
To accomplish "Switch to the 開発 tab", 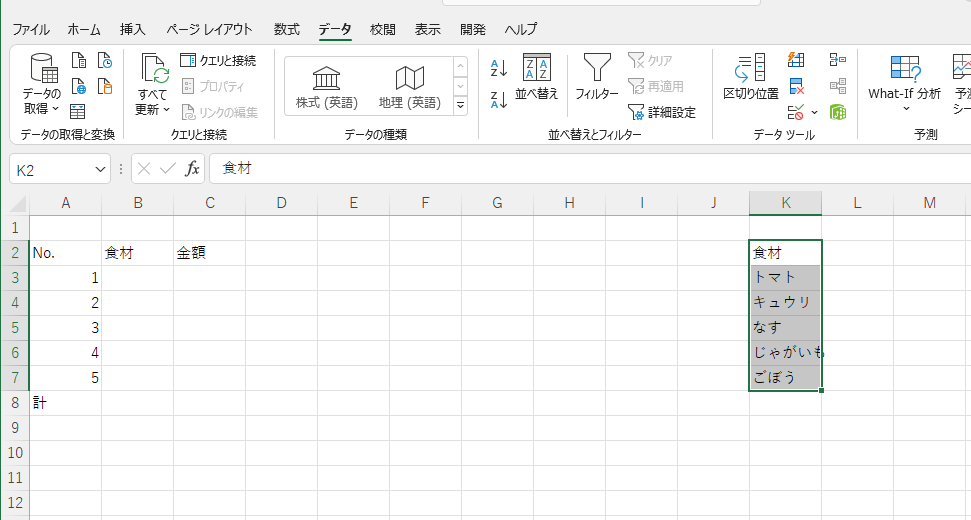I will (x=472, y=29).
